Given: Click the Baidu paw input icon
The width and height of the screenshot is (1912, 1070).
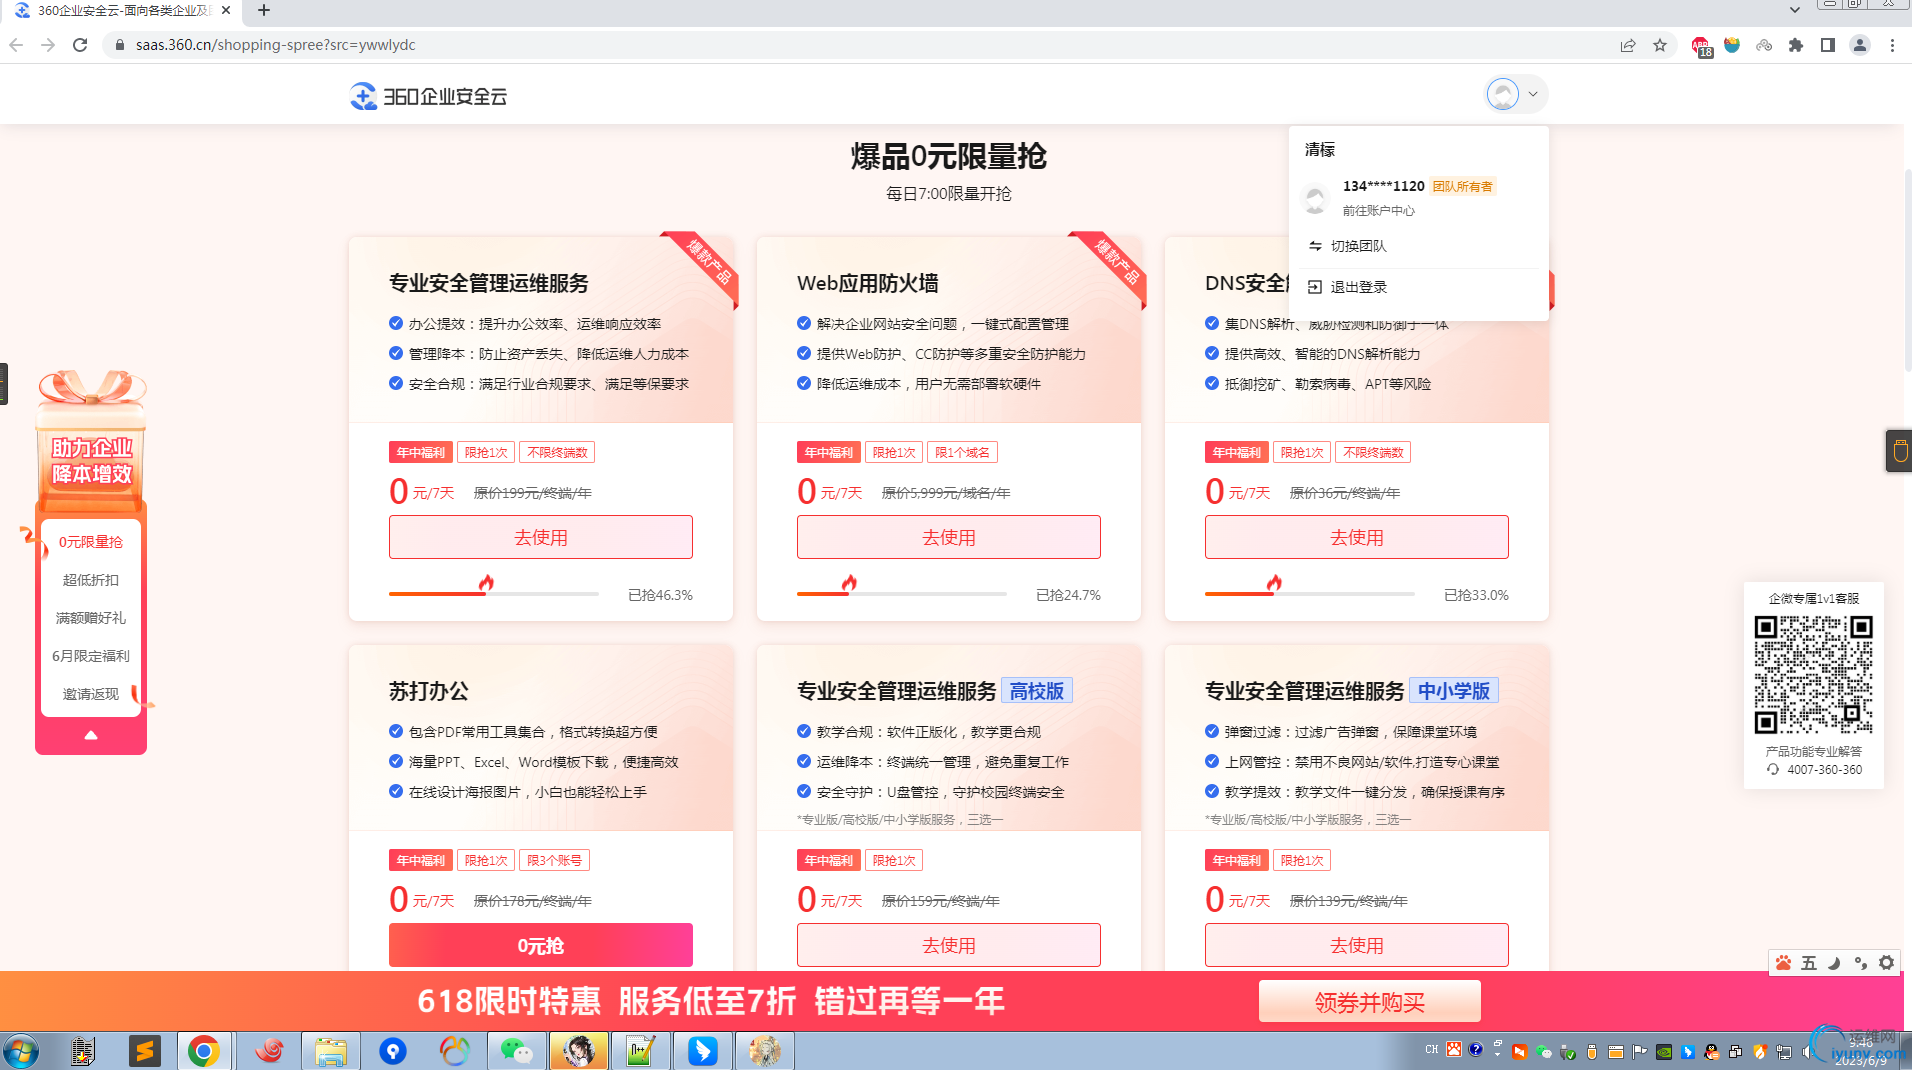Looking at the screenshot, I should point(1783,962).
